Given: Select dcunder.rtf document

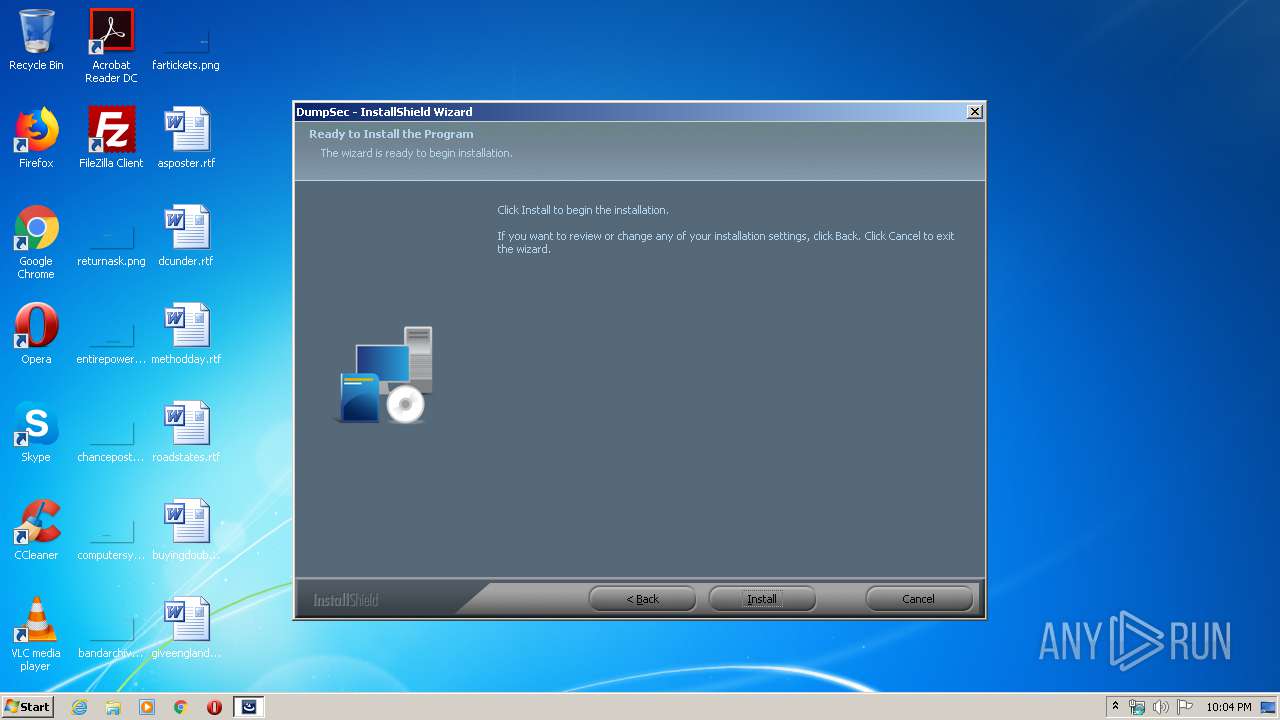Looking at the screenshot, I should (x=186, y=236).
